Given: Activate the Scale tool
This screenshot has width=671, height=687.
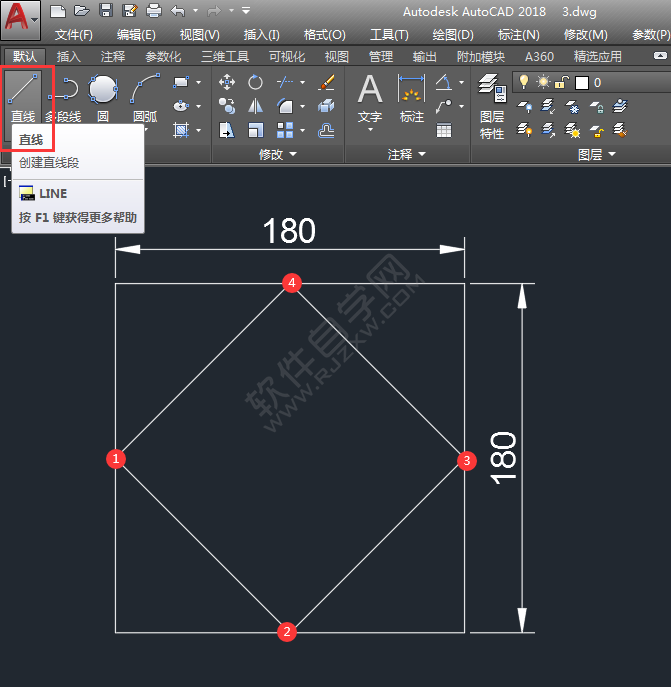Looking at the screenshot, I should pos(255,130).
